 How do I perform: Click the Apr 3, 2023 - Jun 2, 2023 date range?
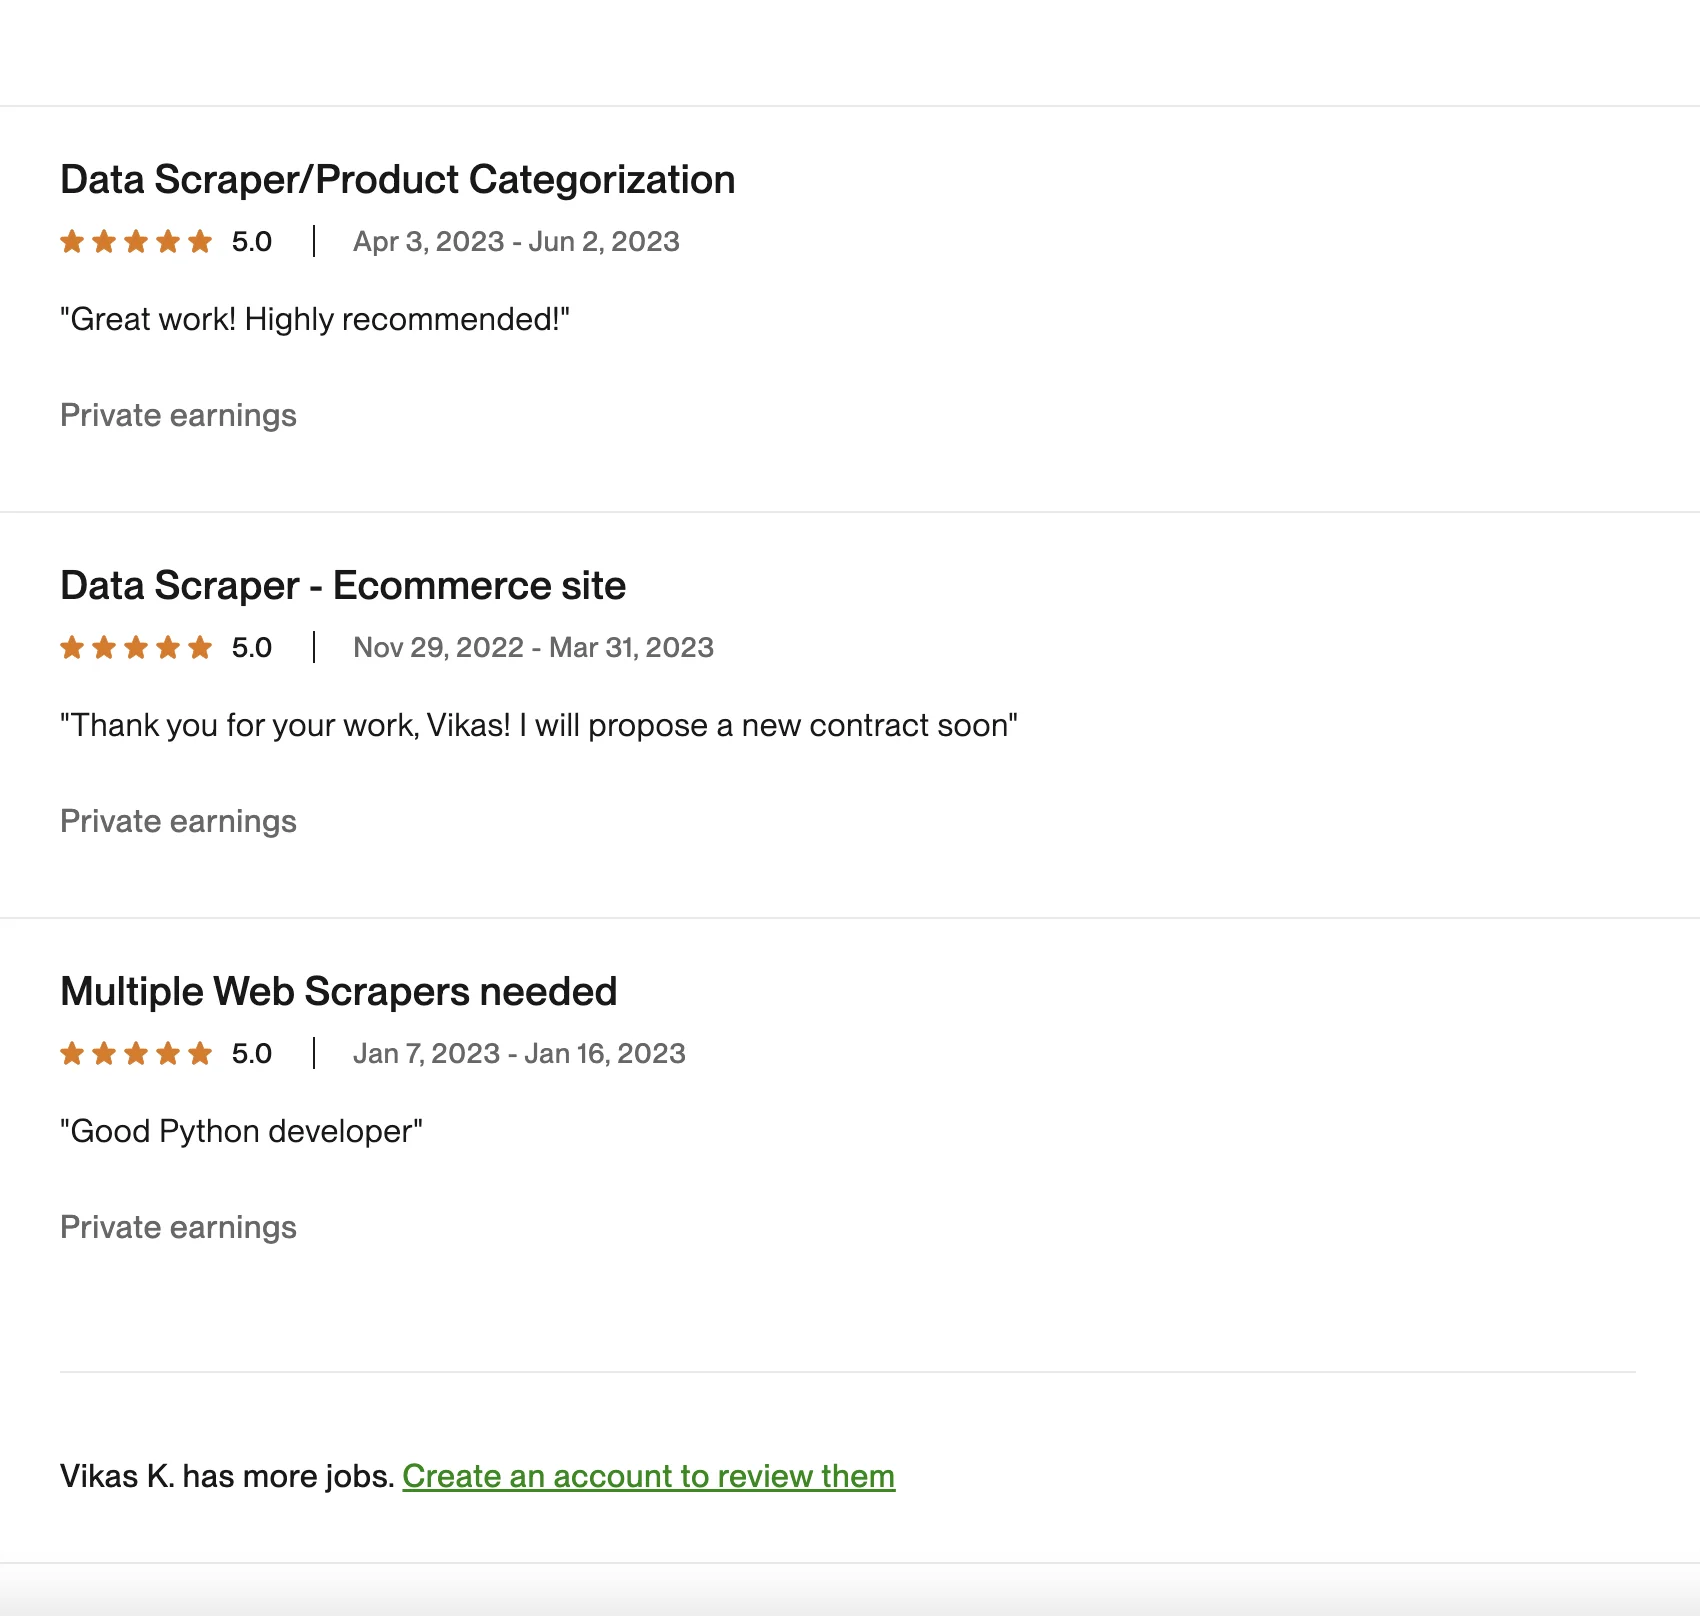(516, 242)
